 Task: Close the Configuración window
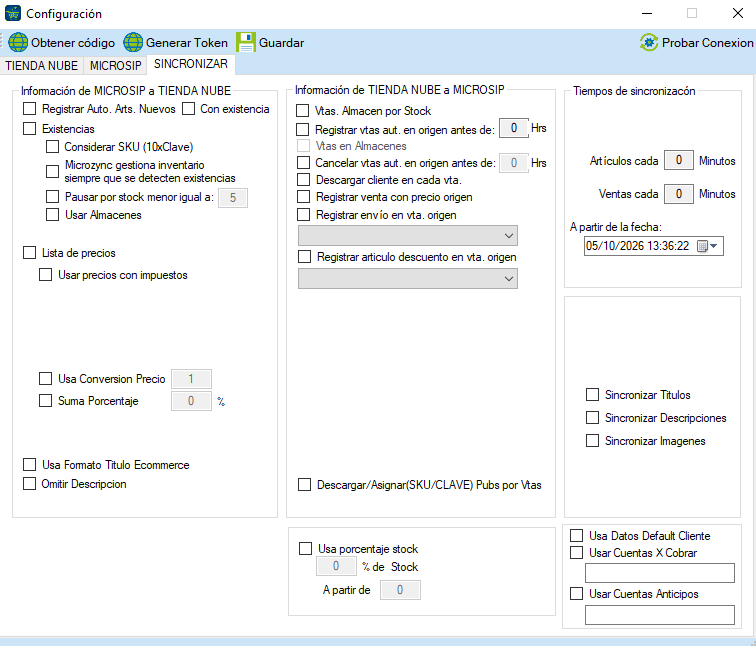click(x=738, y=13)
